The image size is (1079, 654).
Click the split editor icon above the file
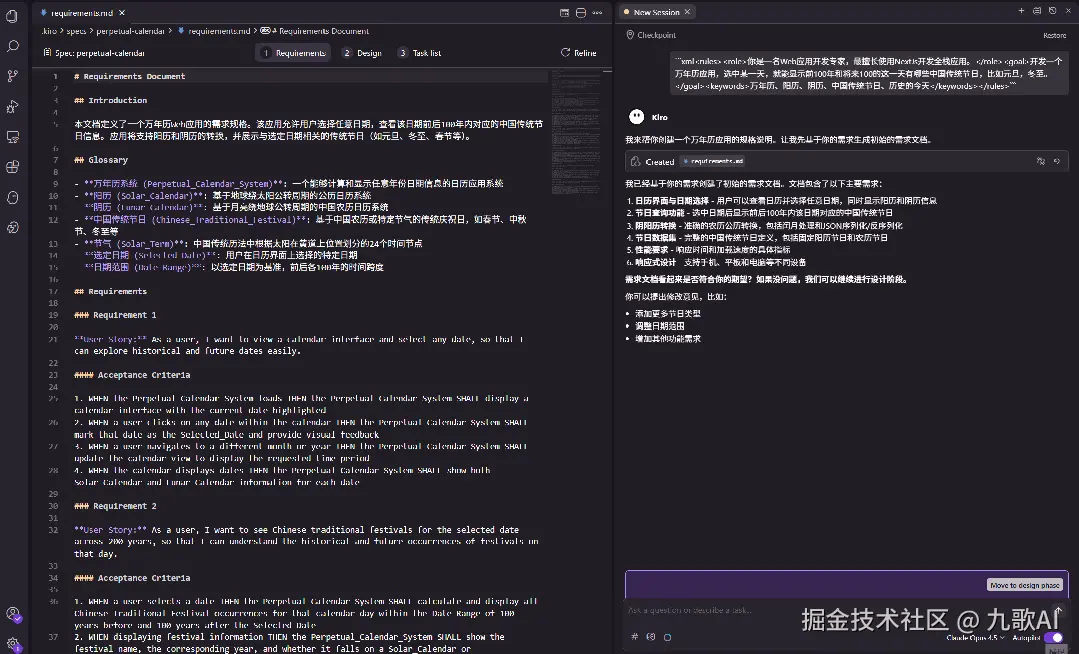click(580, 11)
